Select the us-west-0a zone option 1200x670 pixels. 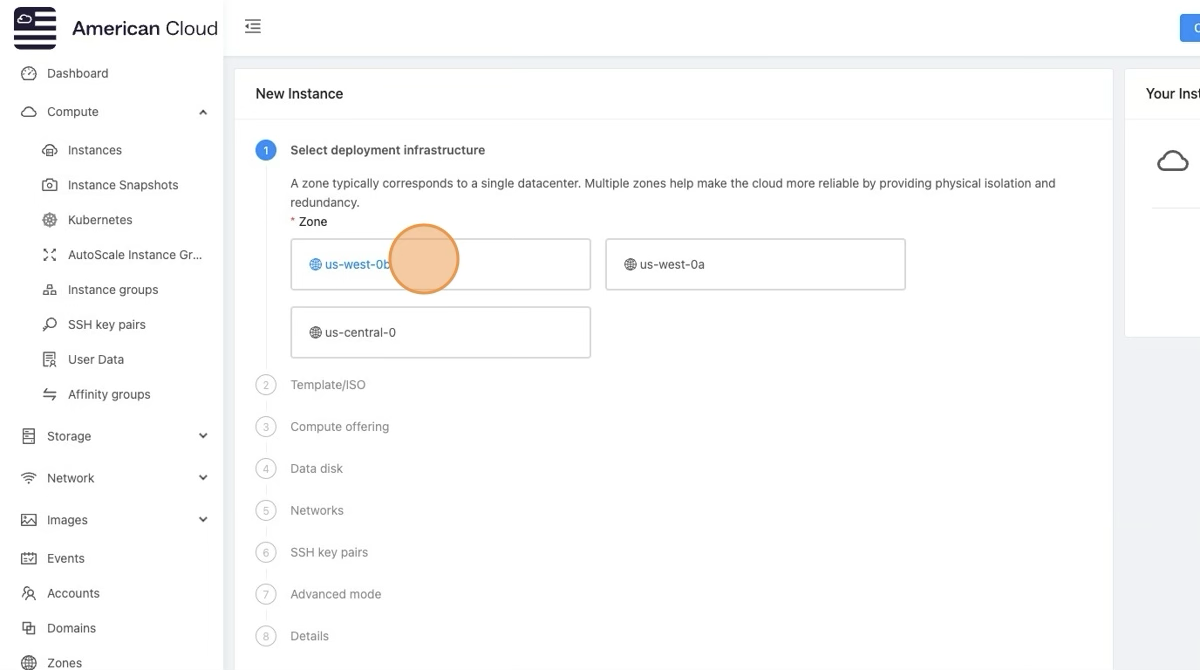(x=755, y=265)
